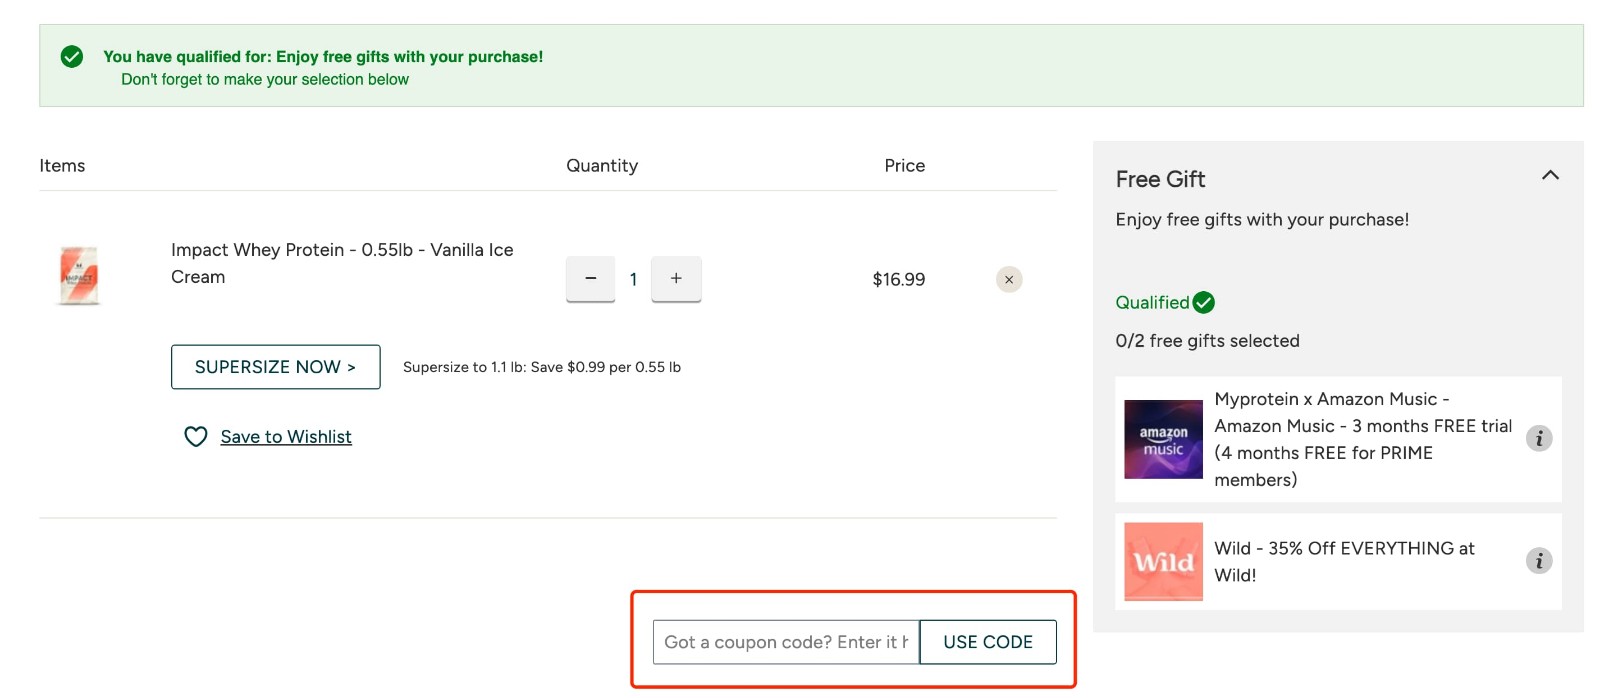Collapse the Free Gift panel with the chevron
Image resolution: width=1600 pixels, height=698 pixels.
(1550, 175)
